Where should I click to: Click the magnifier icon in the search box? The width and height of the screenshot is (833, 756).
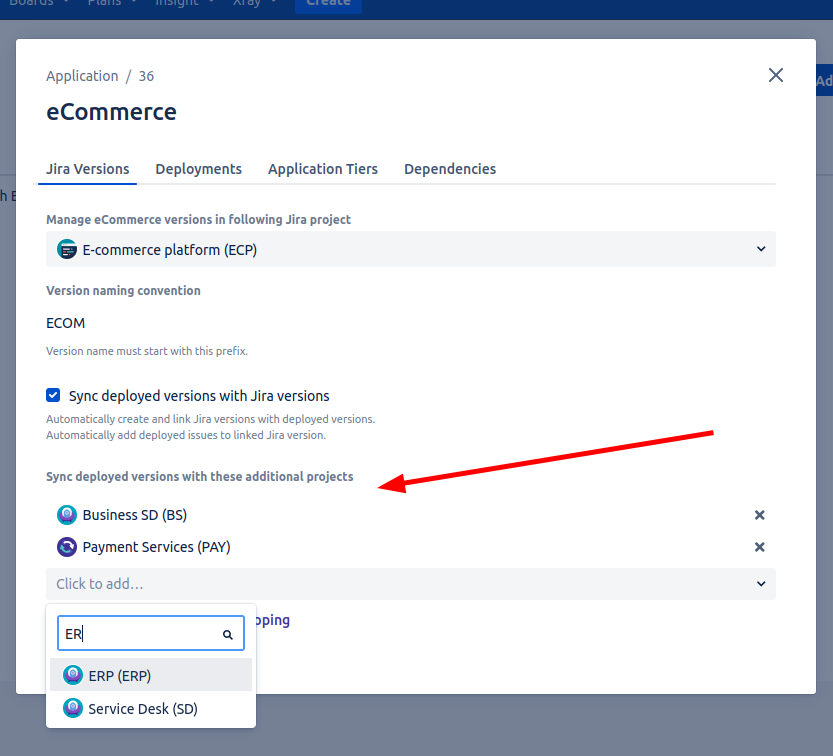(227, 635)
